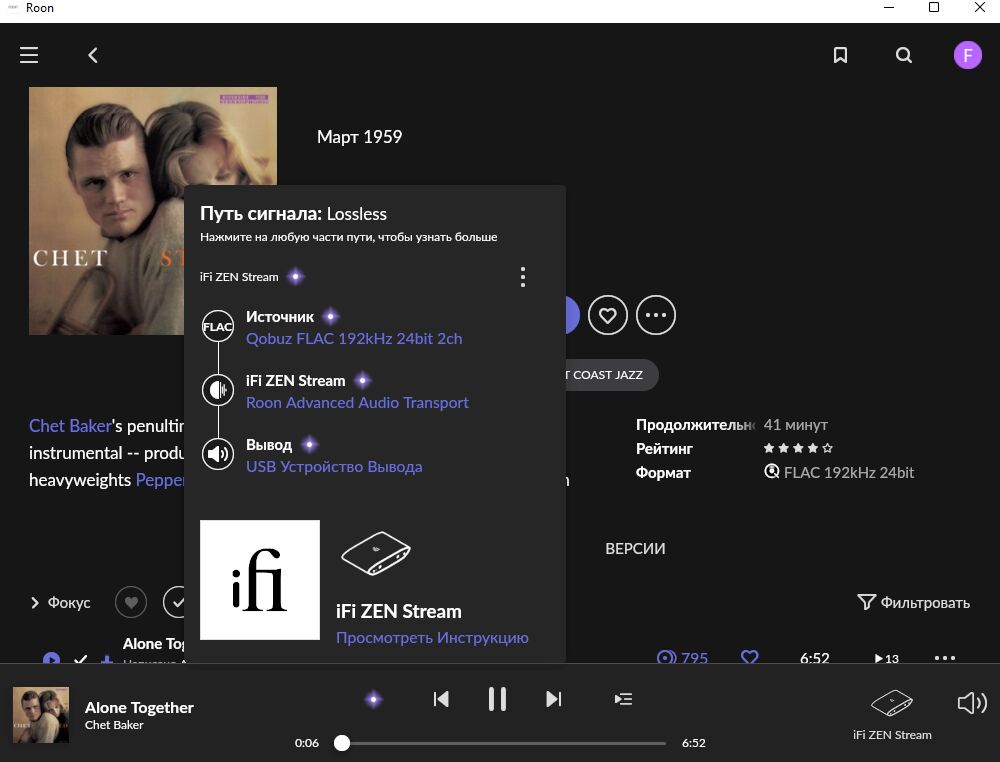The image size is (1000, 762).
Task: Click Alone Together title in playback bar
Action: tap(139, 708)
